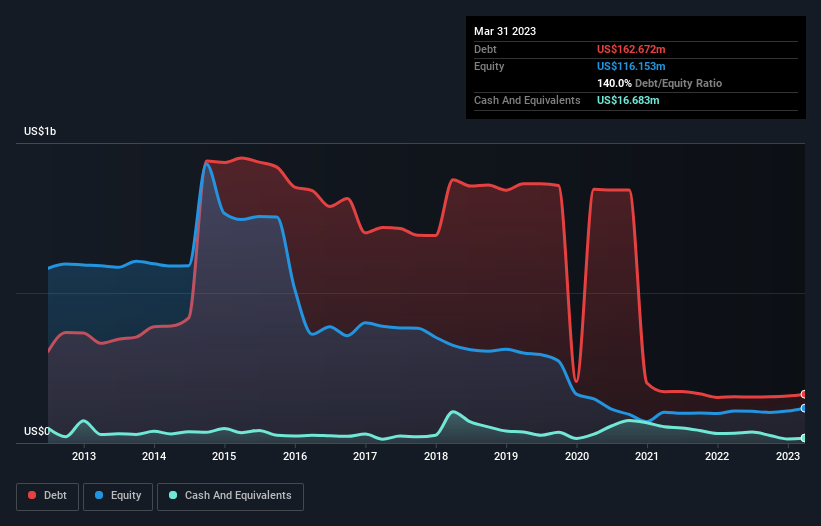Click the 2014 x-axis label

154,456
